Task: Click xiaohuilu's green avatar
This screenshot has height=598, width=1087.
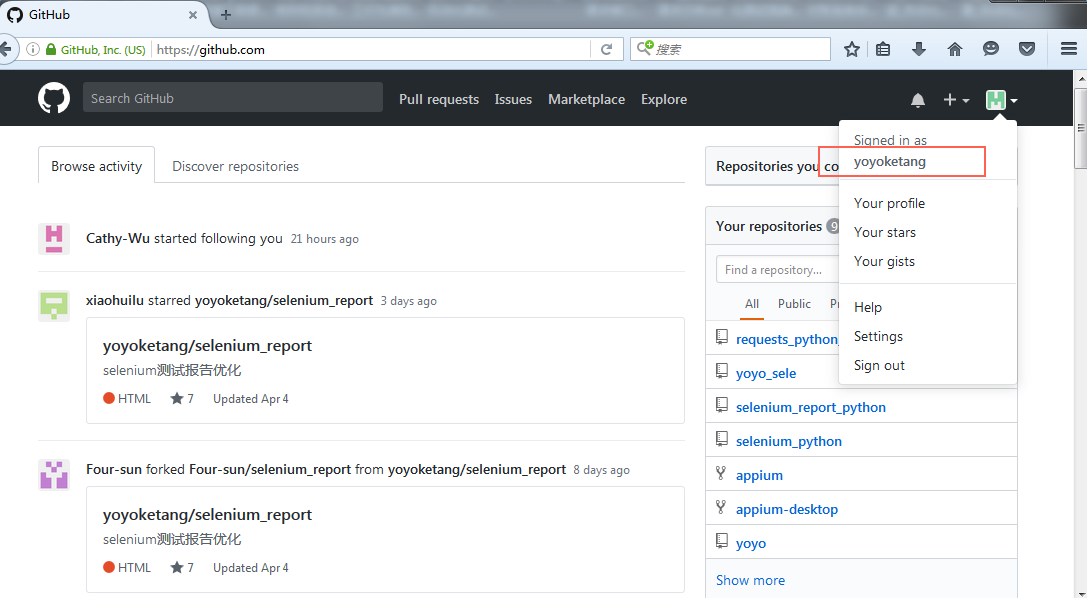Action: (53, 306)
